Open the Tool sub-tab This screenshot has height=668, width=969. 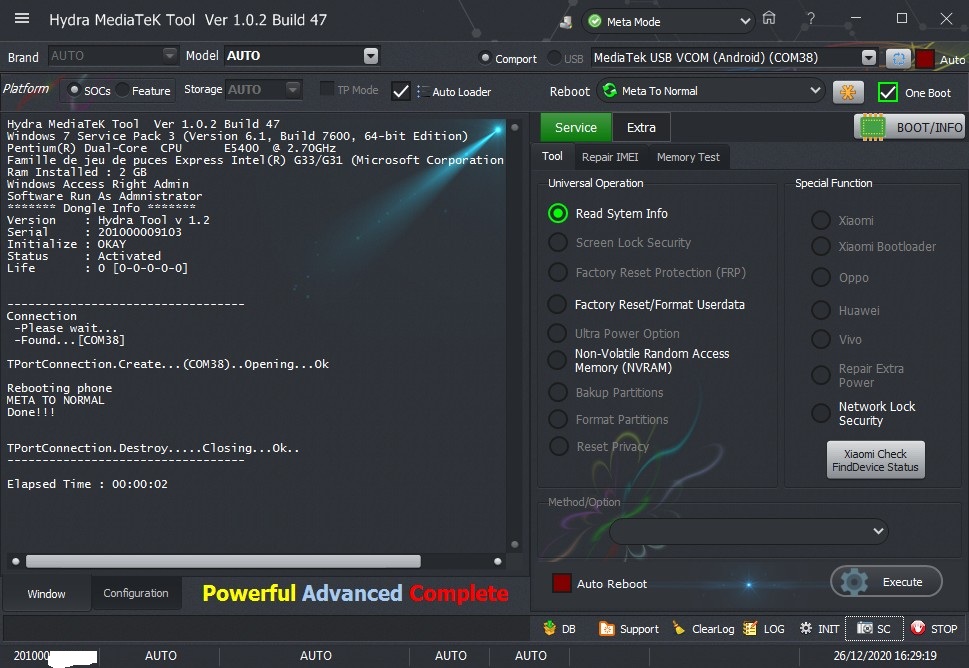click(552, 156)
